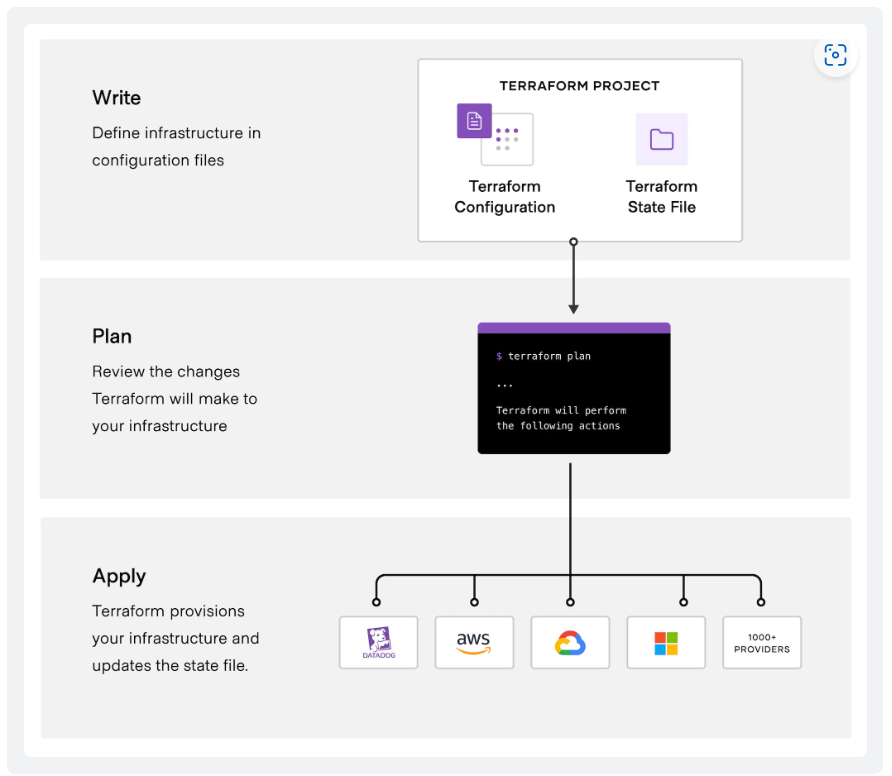The width and height of the screenshot is (892, 776).
Task: Select the Microsoft Azure provider icon
Action: pyautogui.click(x=666, y=642)
